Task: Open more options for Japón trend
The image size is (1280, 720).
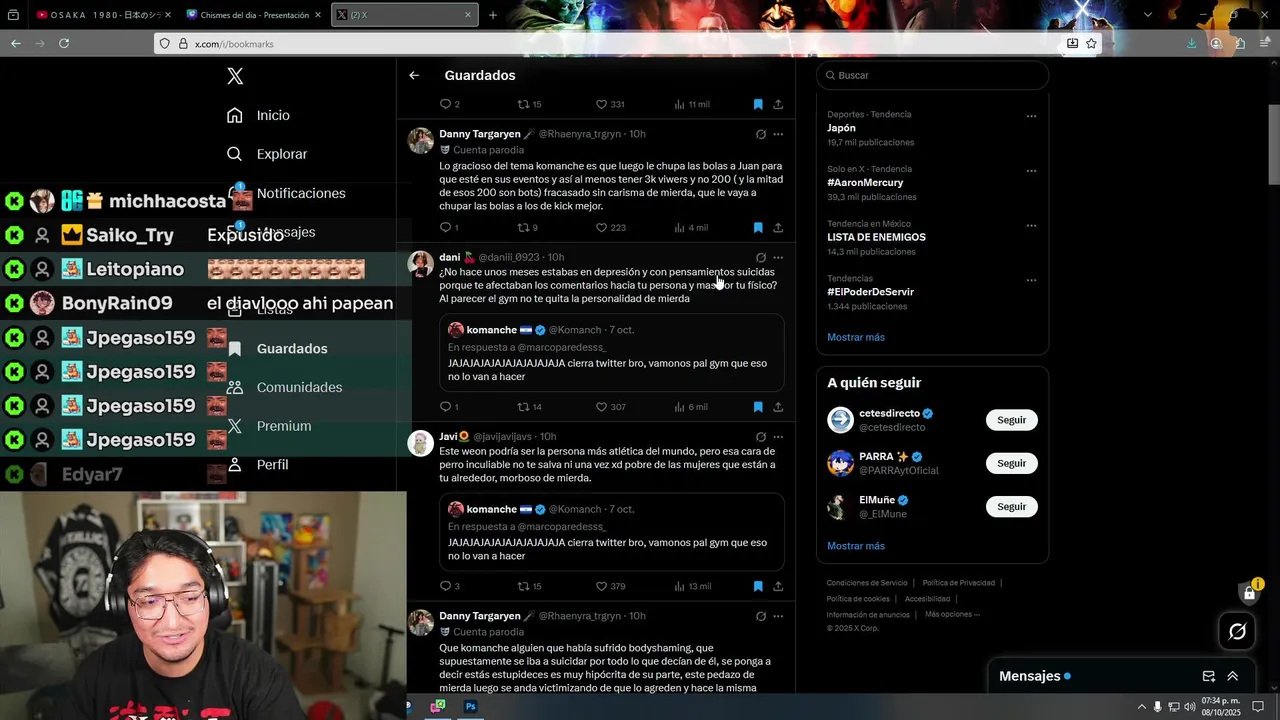Action: coord(1031,116)
